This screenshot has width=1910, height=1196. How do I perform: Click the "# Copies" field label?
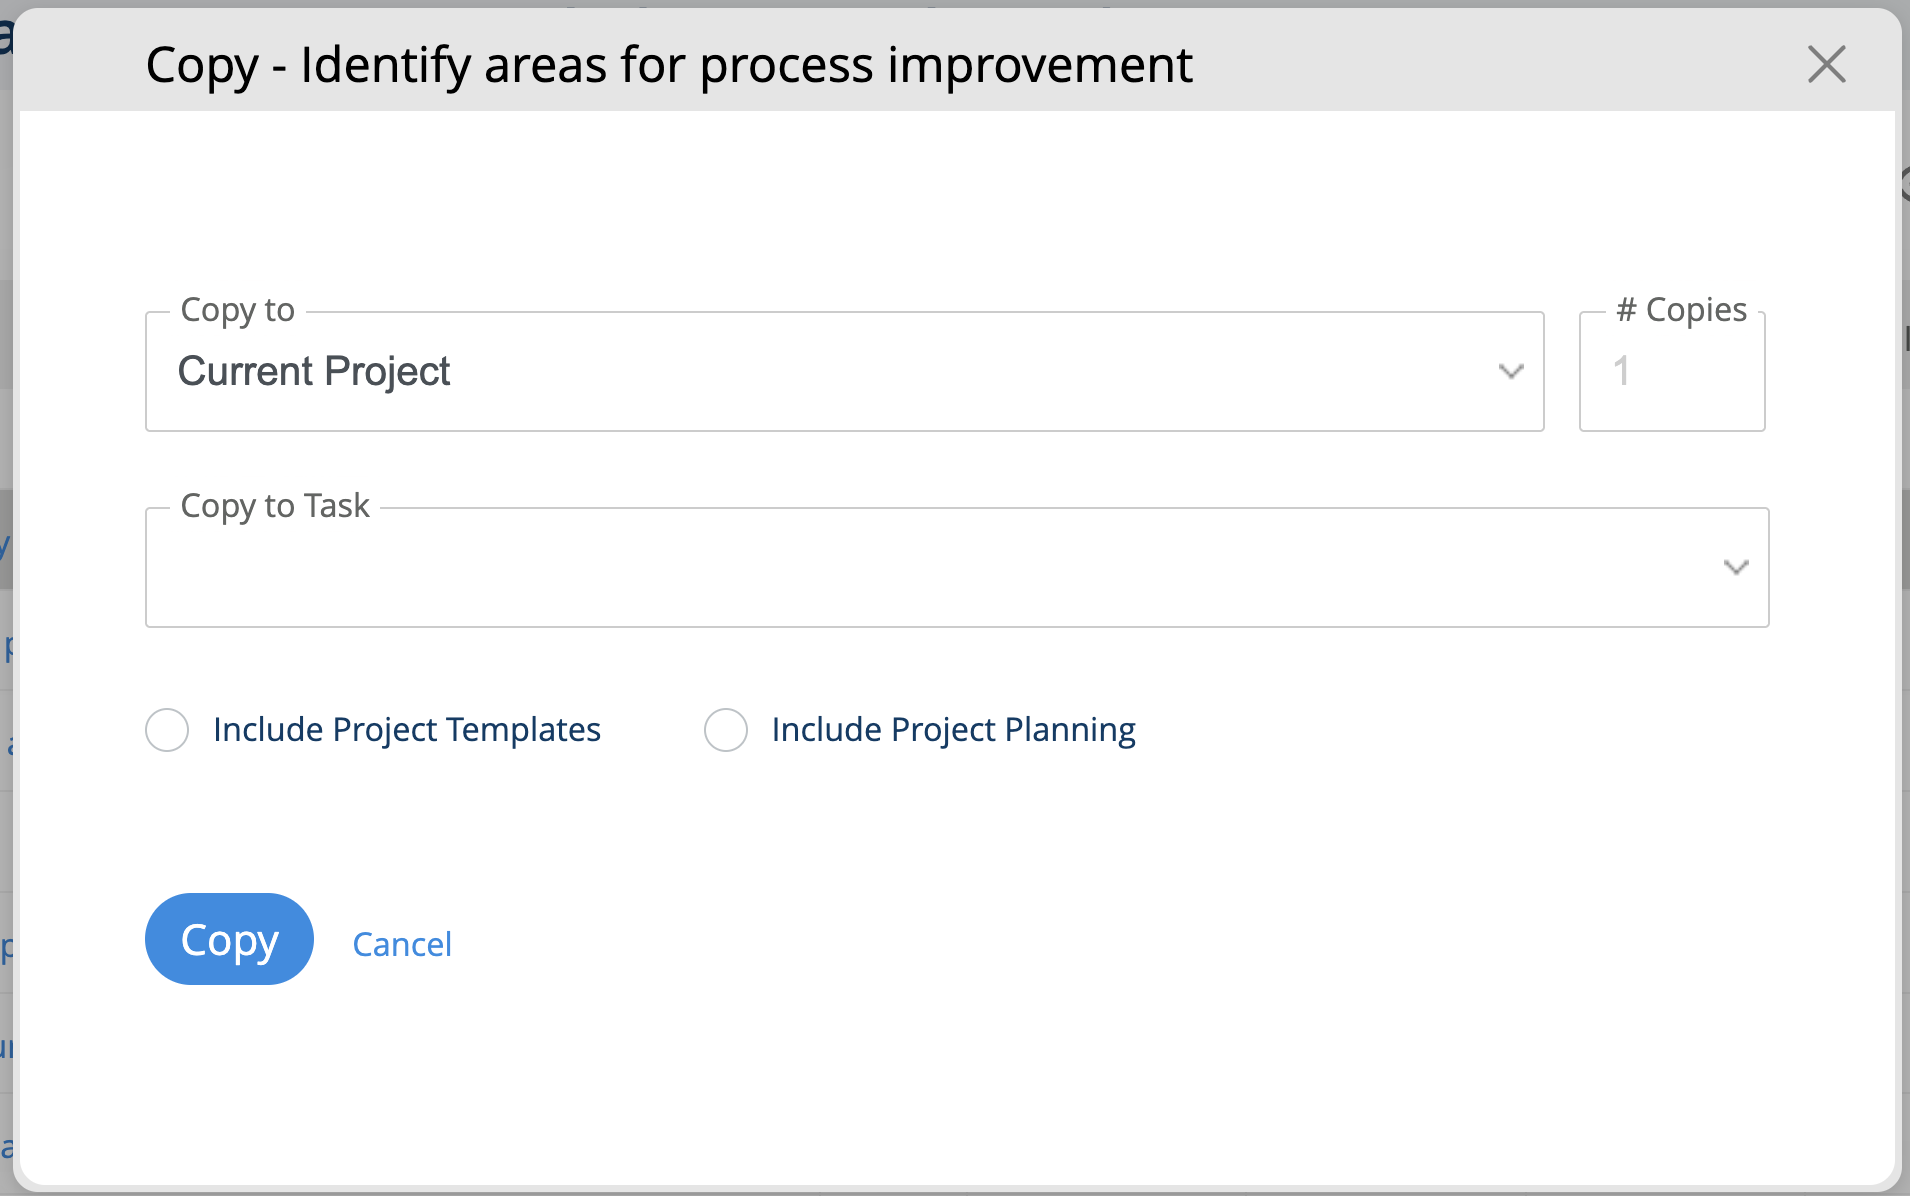1681,310
